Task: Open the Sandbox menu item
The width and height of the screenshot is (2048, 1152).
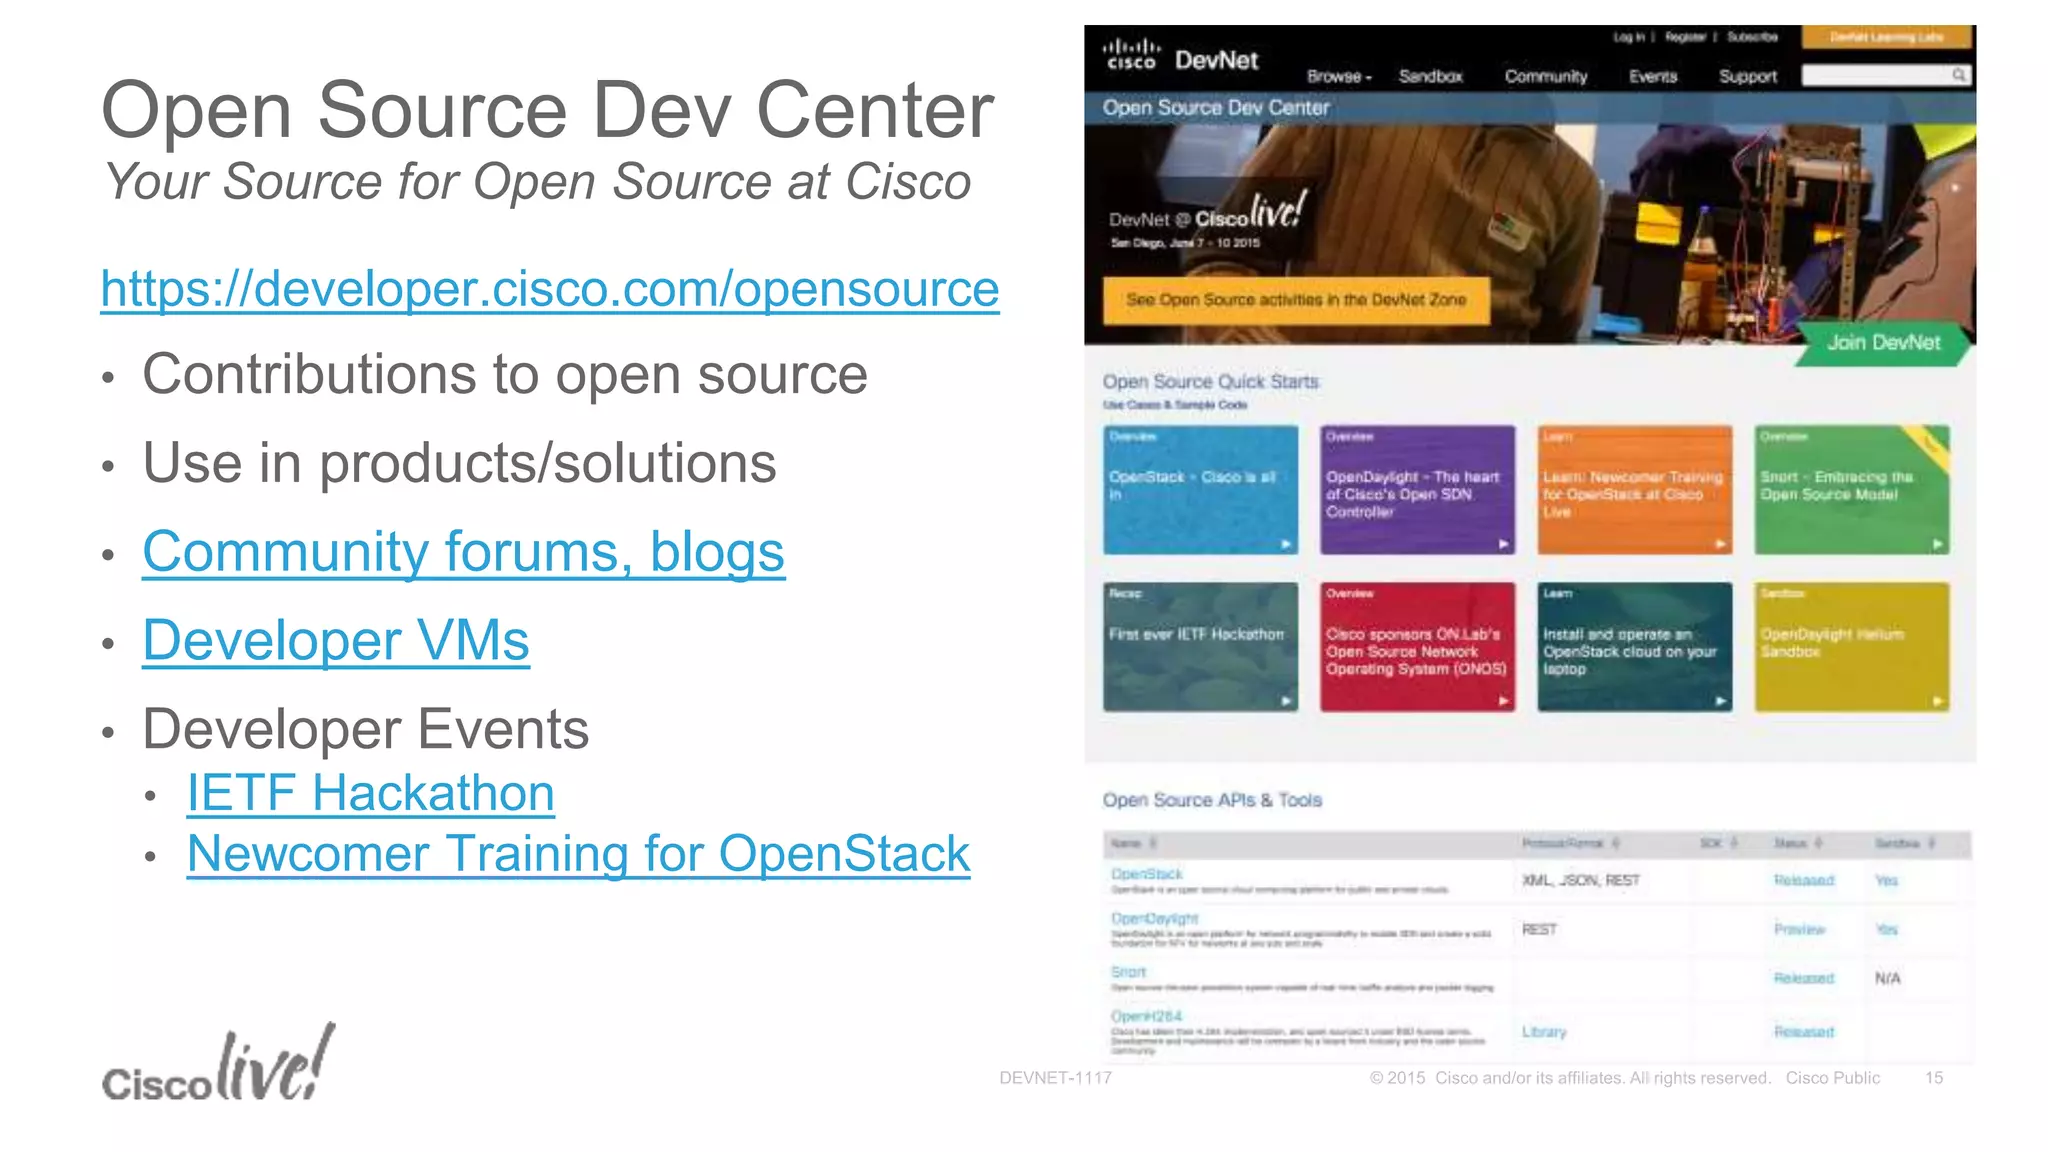Action: coord(1430,77)
